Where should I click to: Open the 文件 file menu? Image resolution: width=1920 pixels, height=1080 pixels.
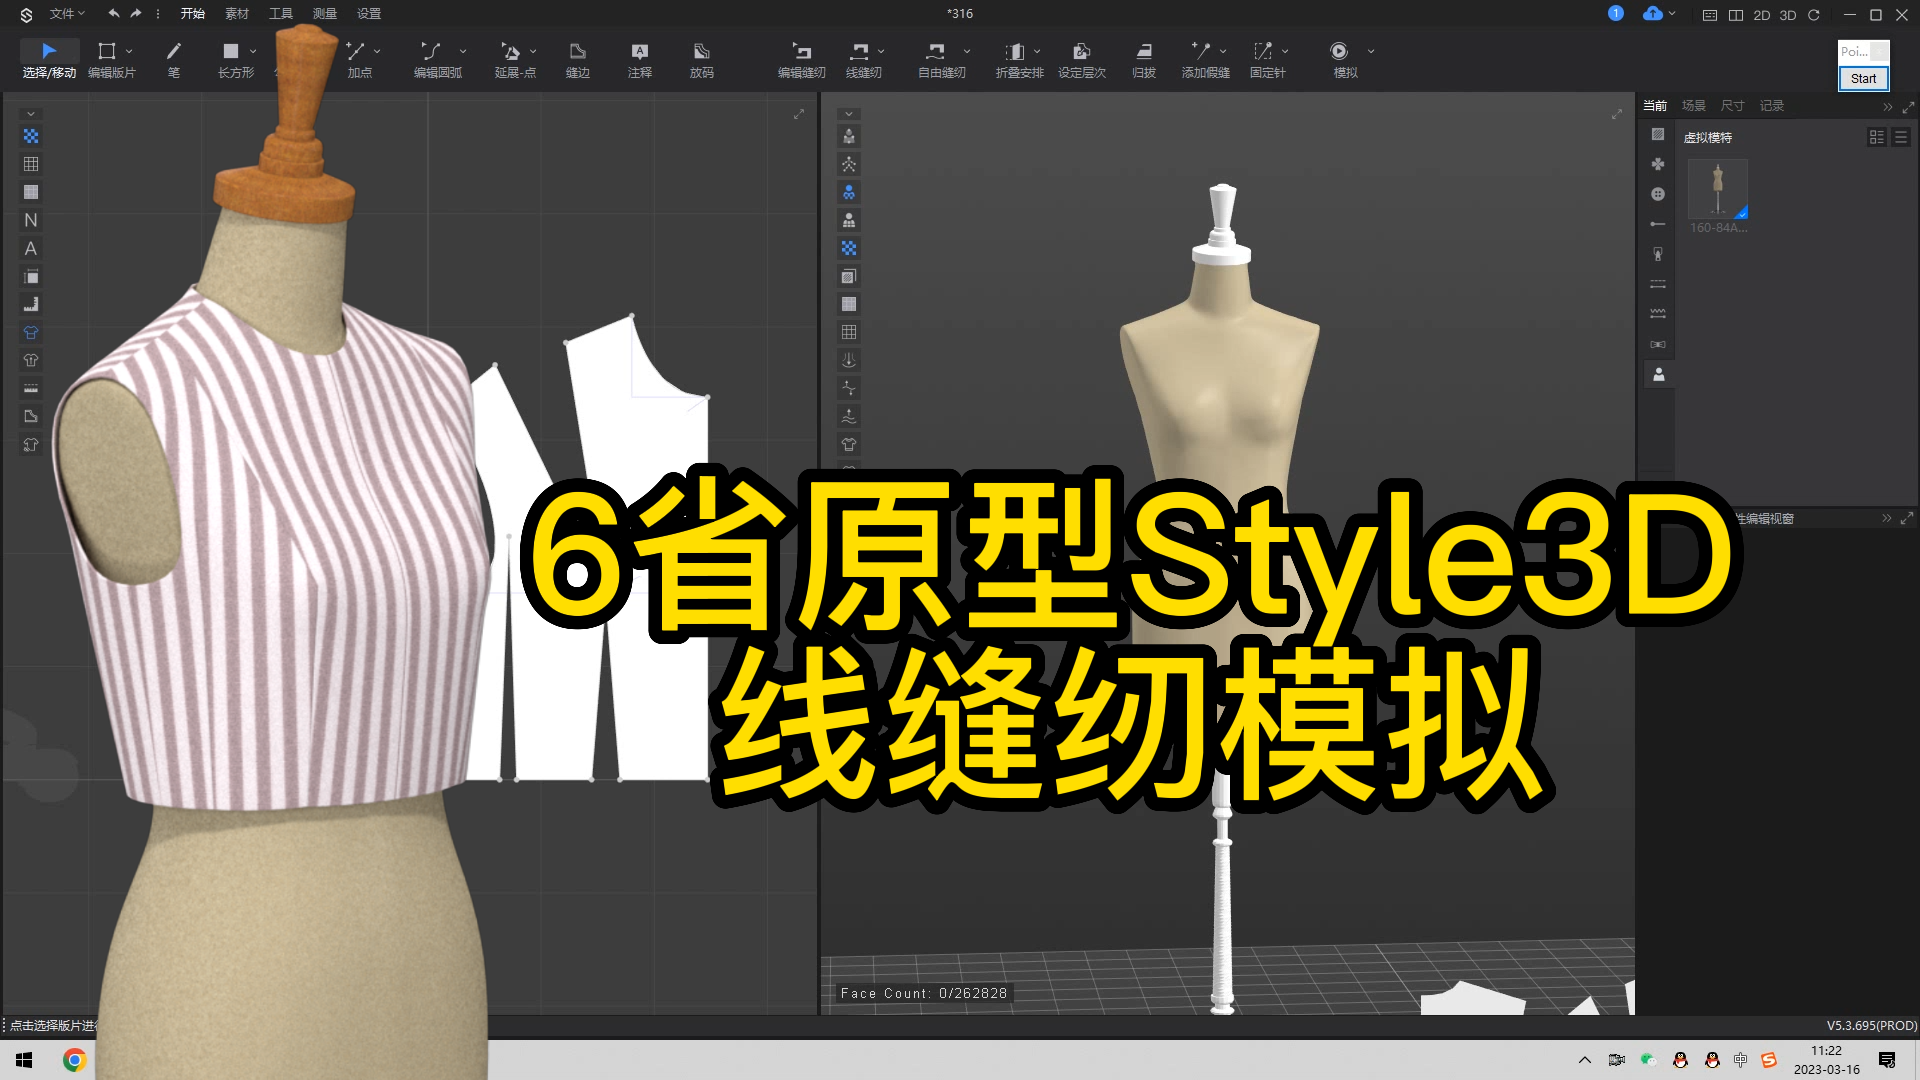[x=67, y=13]
